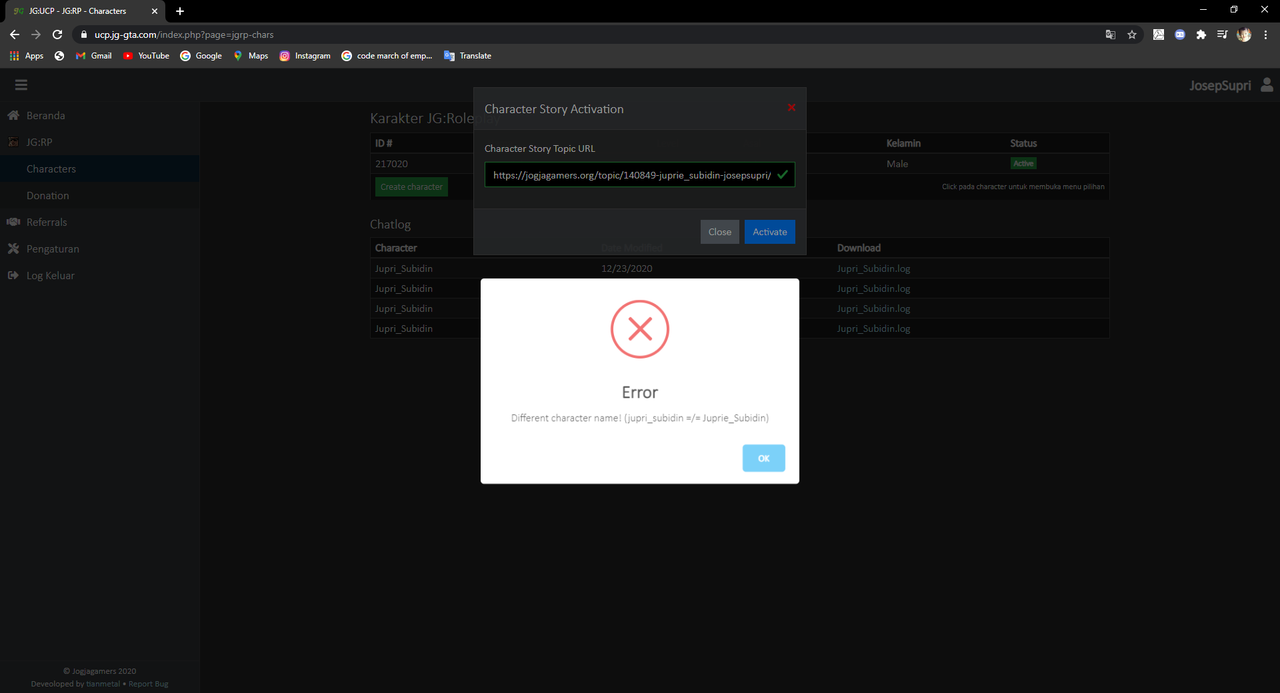1280x693 pixels.
Task: Open the Apps bookmark
Action: [27, 56]
